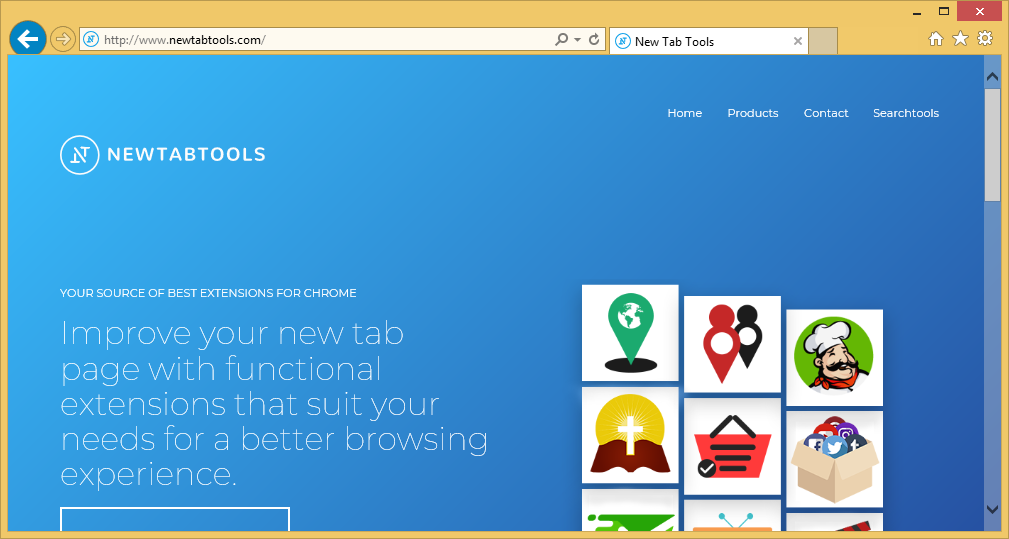Select the social media box extension
This screenshot has height=539, width=1009.
834,459
